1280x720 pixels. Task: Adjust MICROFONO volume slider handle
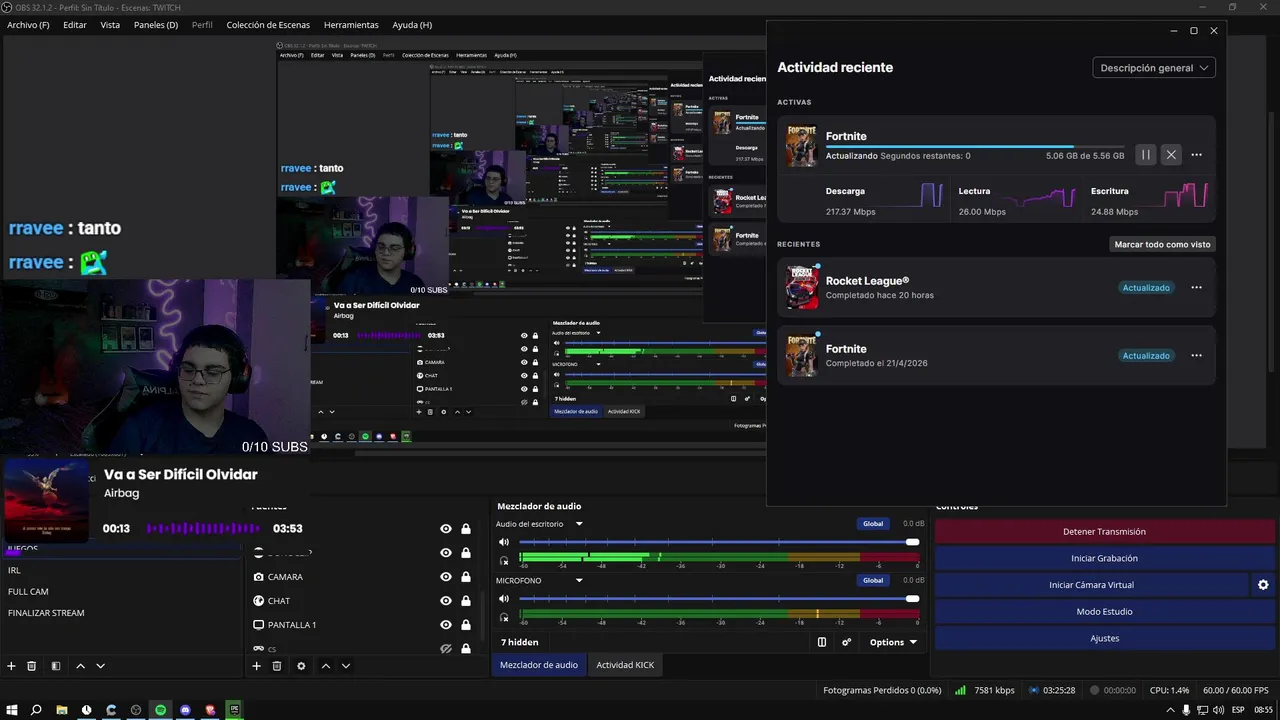(x=912, y=599)
